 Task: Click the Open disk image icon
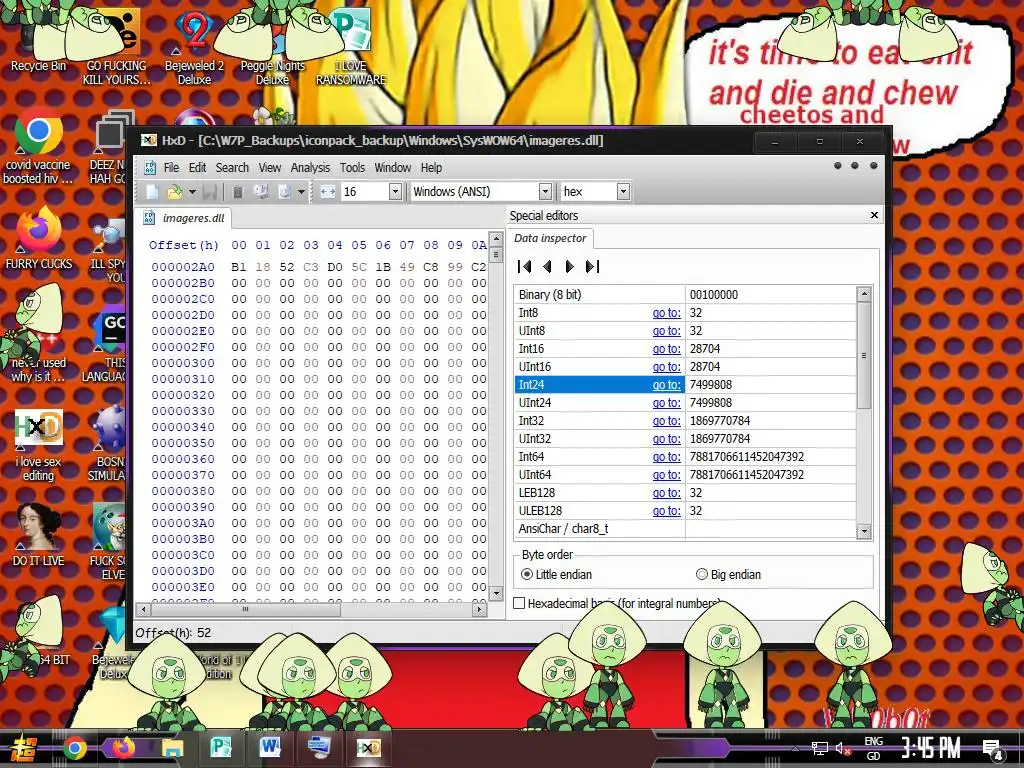click(285, 191)
